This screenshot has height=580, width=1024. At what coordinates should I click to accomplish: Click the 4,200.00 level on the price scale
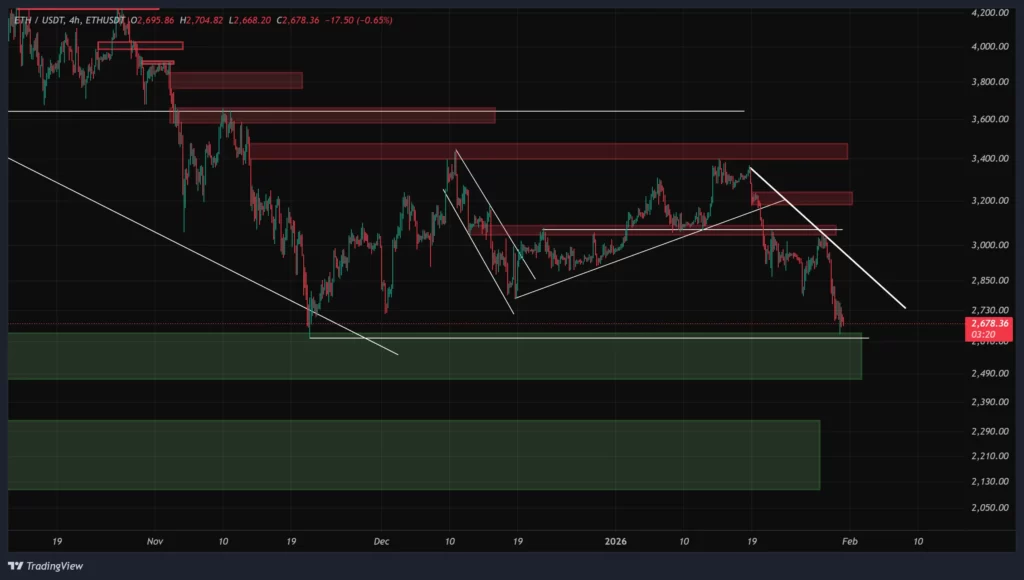[x=990, y=13]
